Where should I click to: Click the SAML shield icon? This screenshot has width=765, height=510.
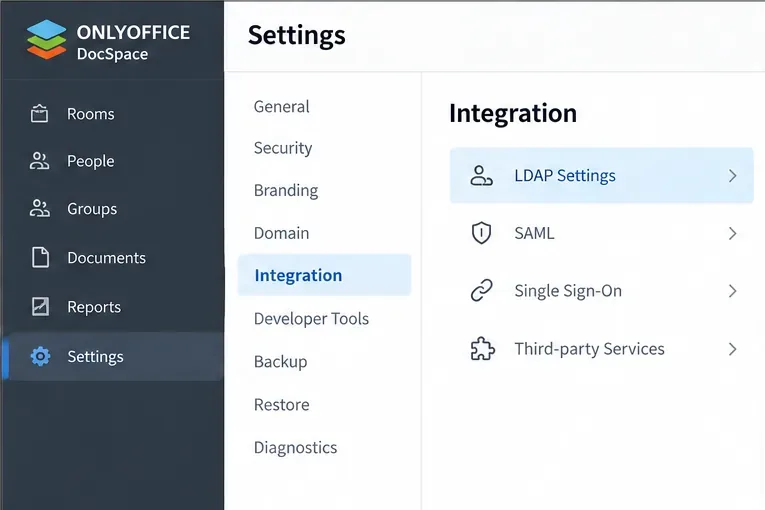click(481, 233)
